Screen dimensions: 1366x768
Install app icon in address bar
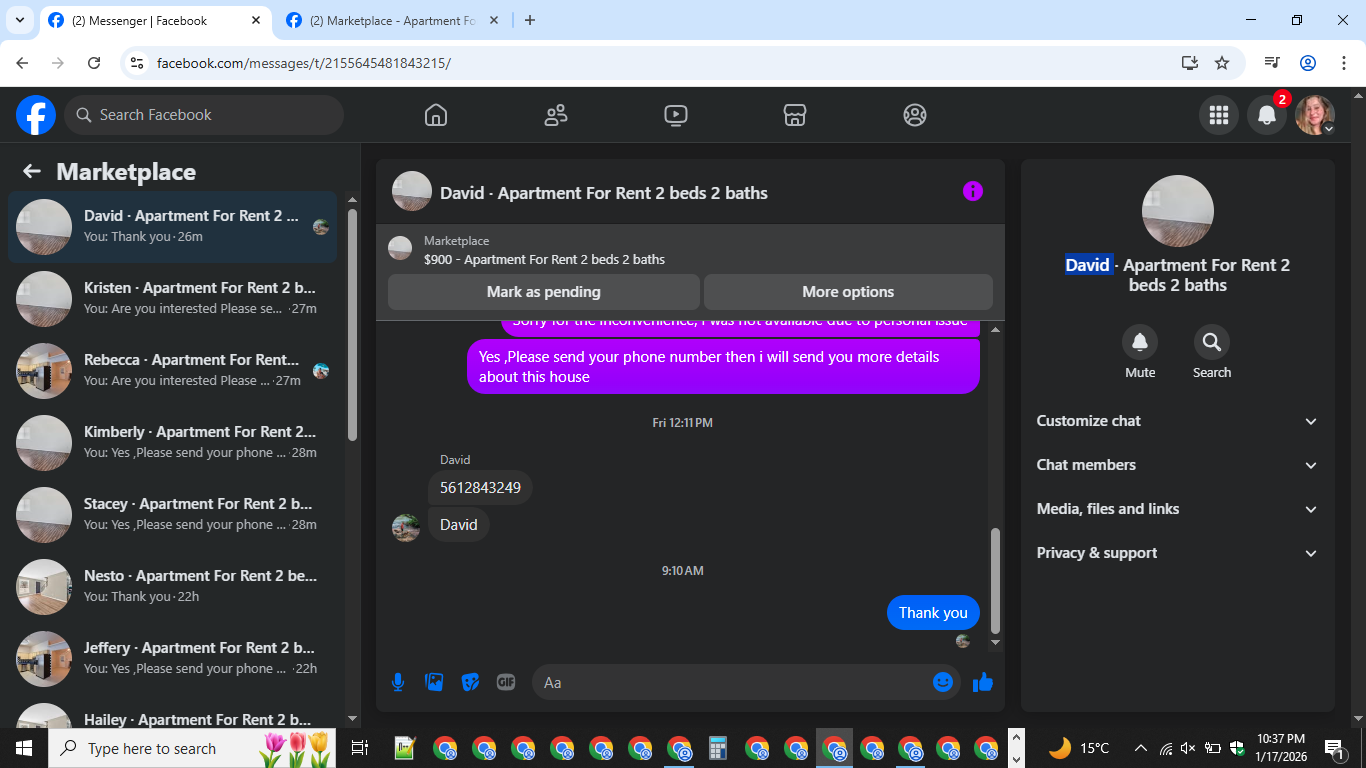click(x=1189, y=63)
